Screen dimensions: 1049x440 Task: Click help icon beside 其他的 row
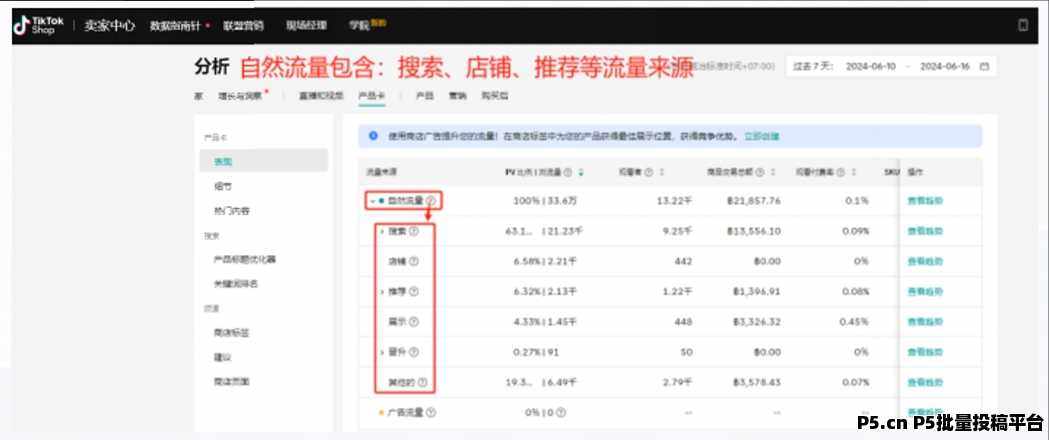pyautogui.click(x=423, y=382)
